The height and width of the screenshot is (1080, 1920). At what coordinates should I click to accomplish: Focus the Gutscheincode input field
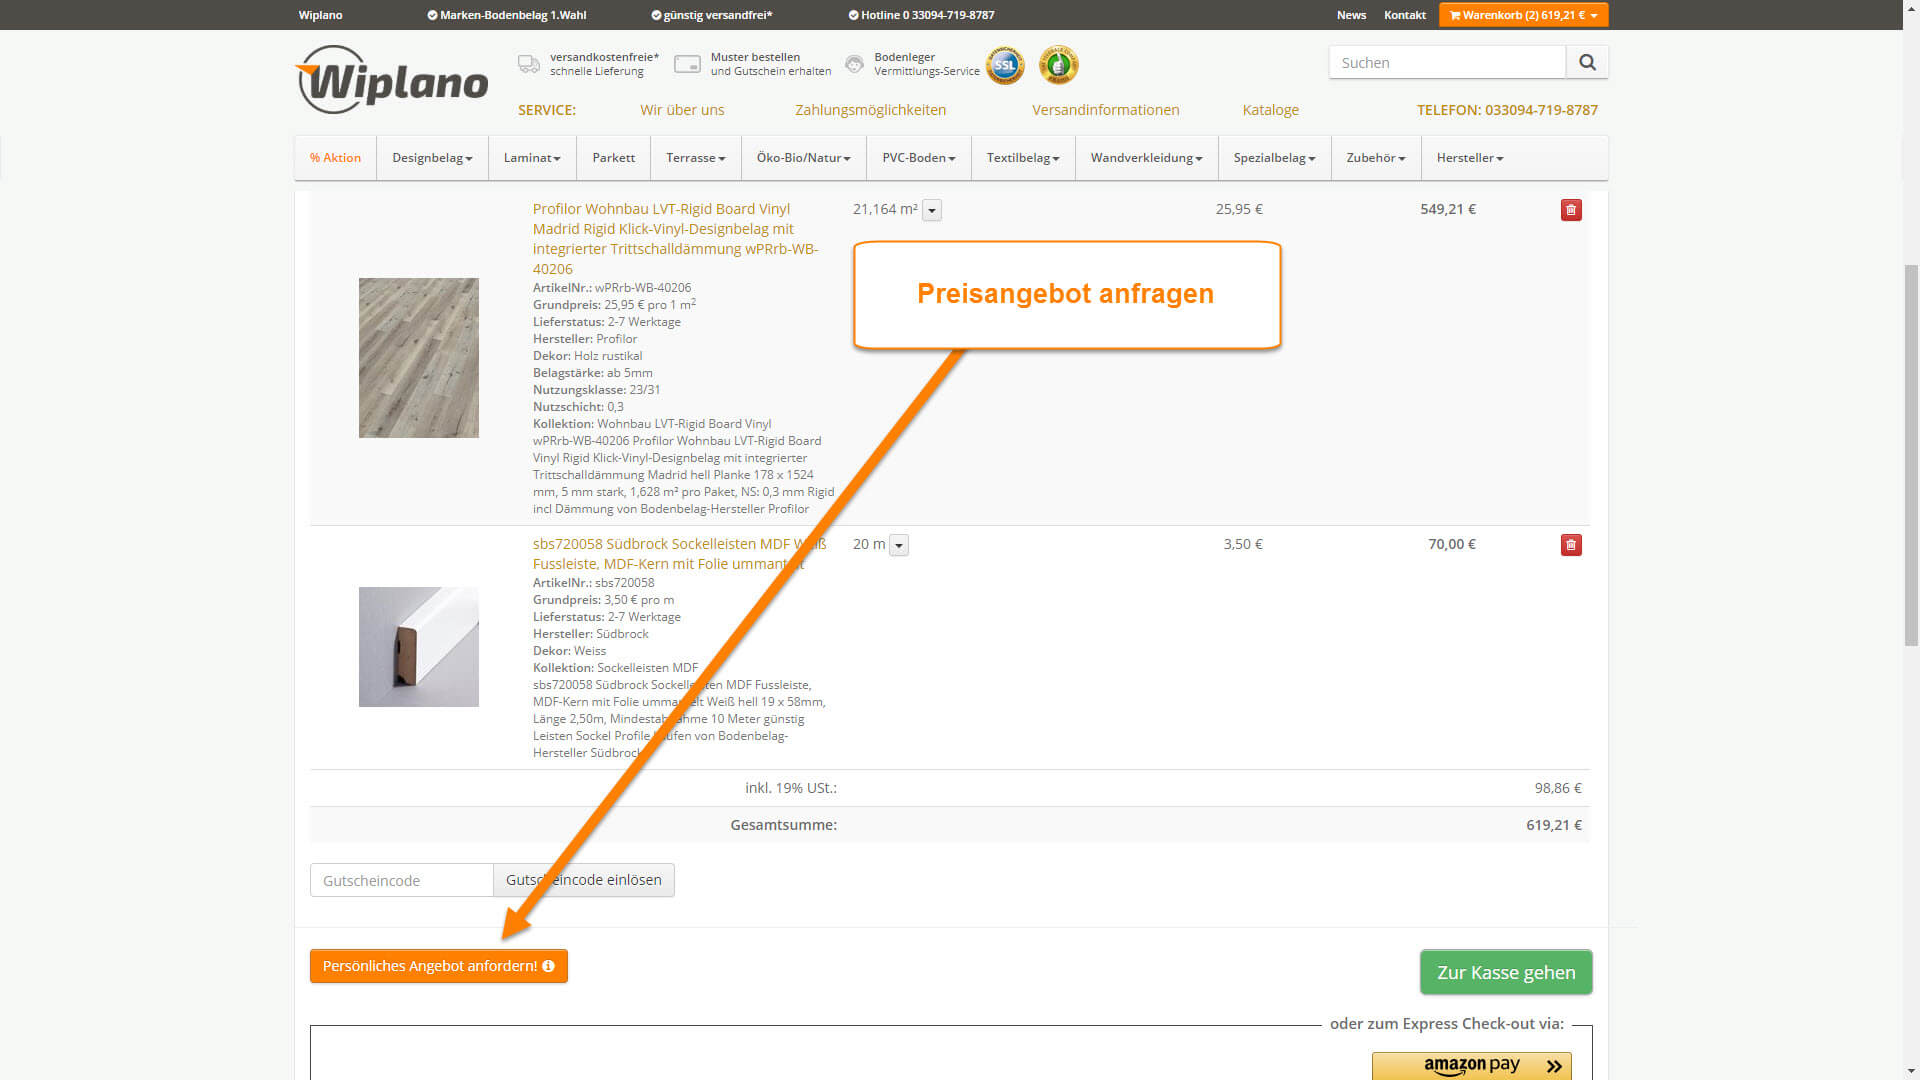click(402, 880)
